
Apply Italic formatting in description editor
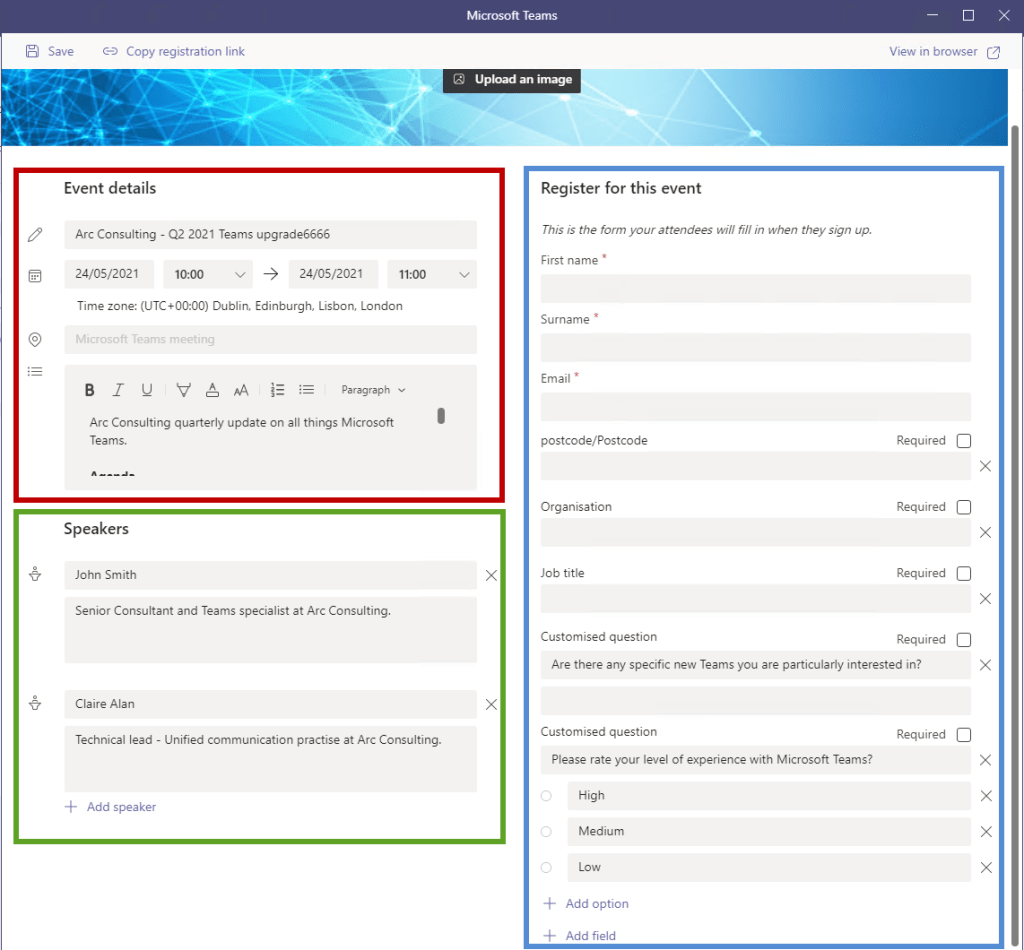tap(118, 390)
